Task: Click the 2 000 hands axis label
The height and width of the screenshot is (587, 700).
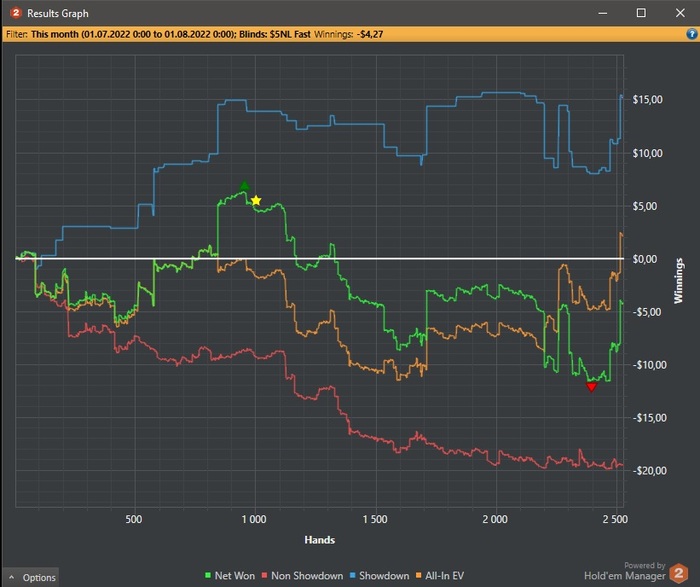Action: coord(495,519)
